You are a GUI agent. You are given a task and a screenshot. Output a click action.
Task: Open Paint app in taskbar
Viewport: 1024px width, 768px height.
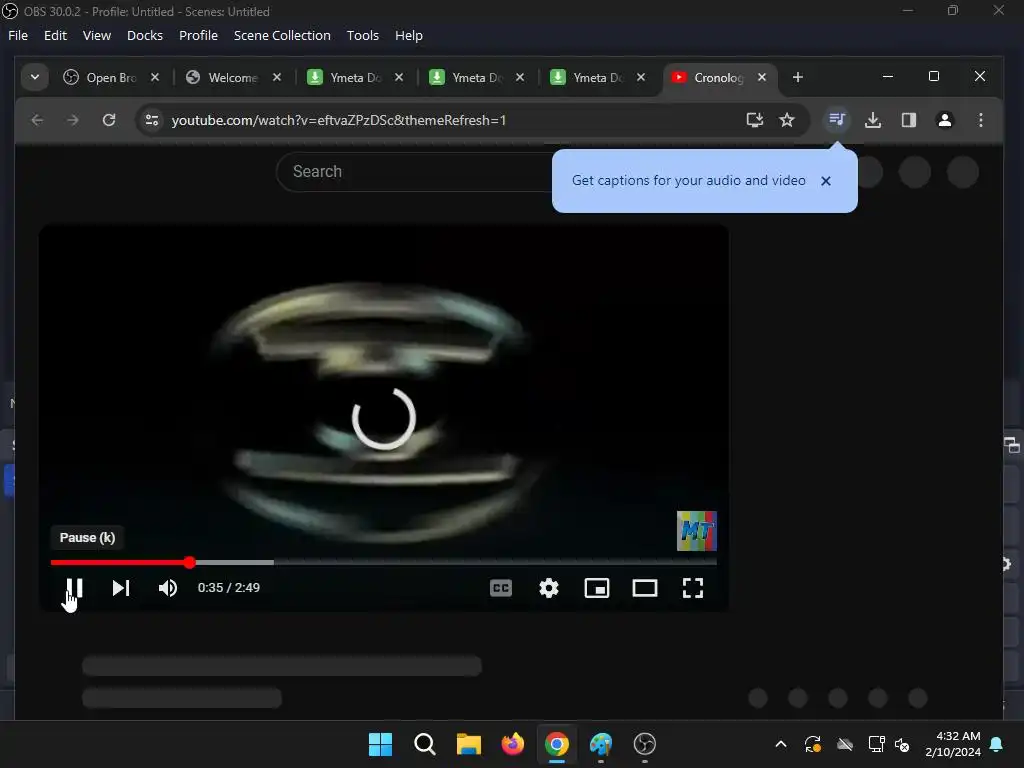point(601,744)
